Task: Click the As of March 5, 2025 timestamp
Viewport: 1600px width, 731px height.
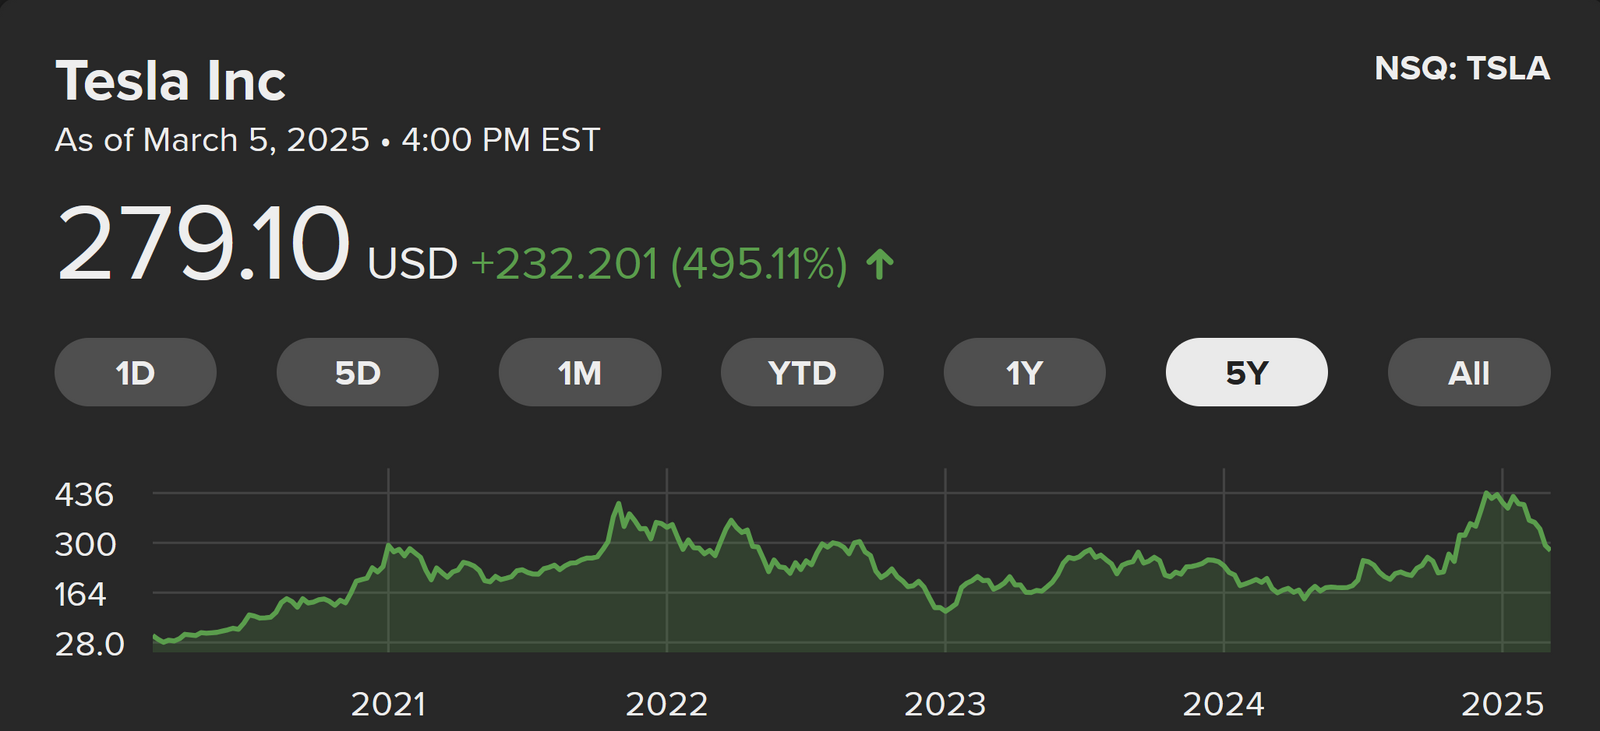Action: click(x=327, y=140)
